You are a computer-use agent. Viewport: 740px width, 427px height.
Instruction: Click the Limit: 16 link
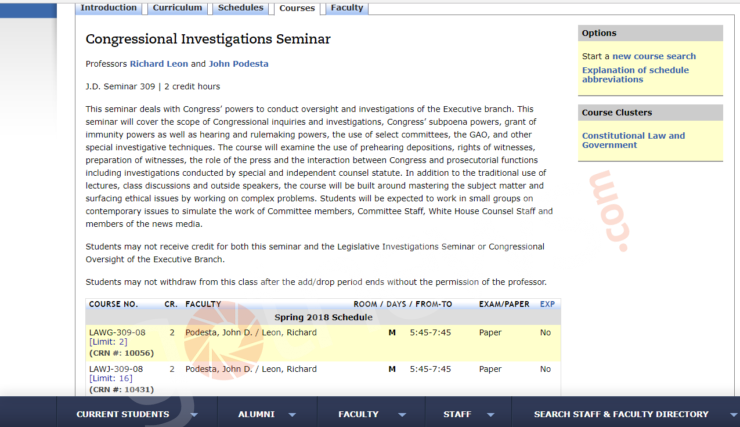110,378
